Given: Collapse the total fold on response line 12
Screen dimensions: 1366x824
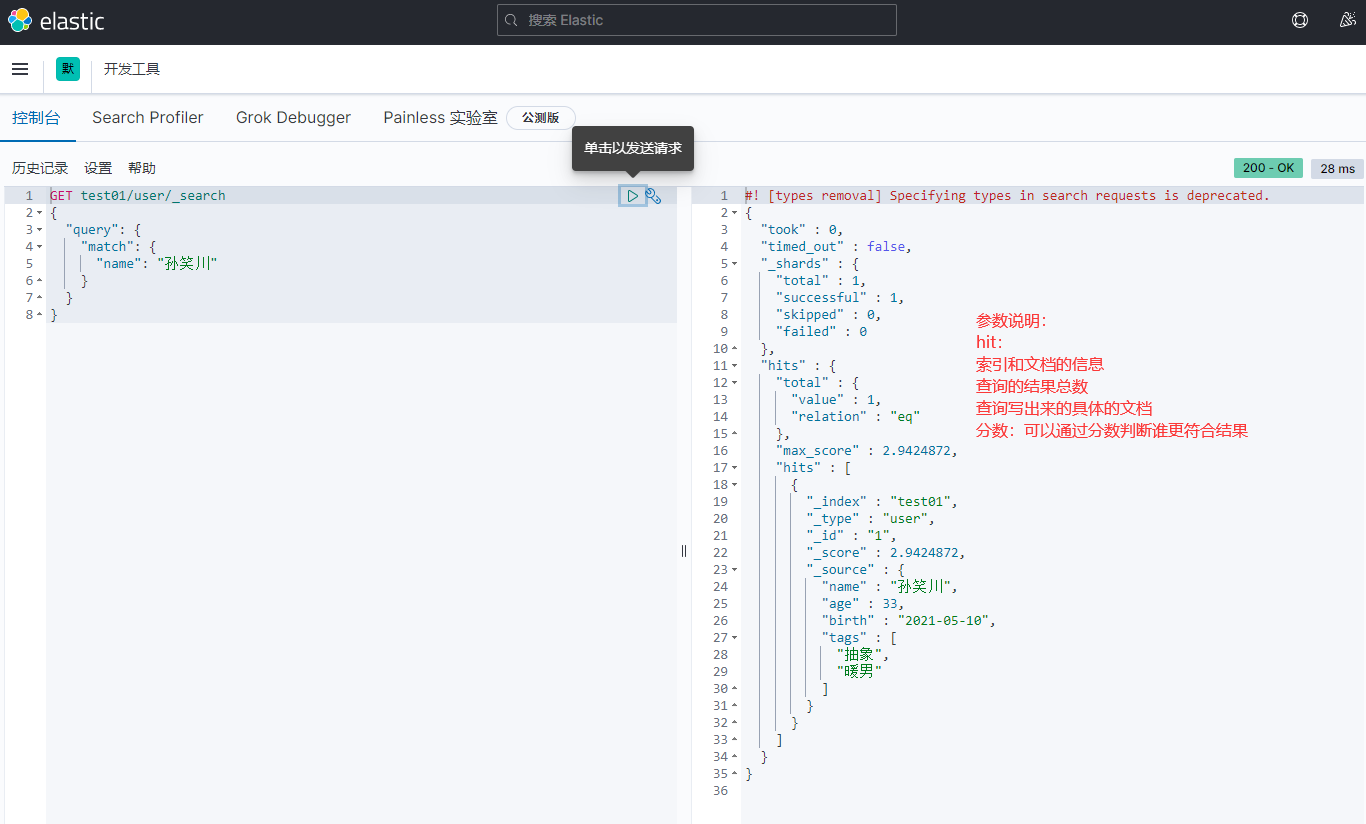Looking at the screenshot, I should tap(735, 383).
